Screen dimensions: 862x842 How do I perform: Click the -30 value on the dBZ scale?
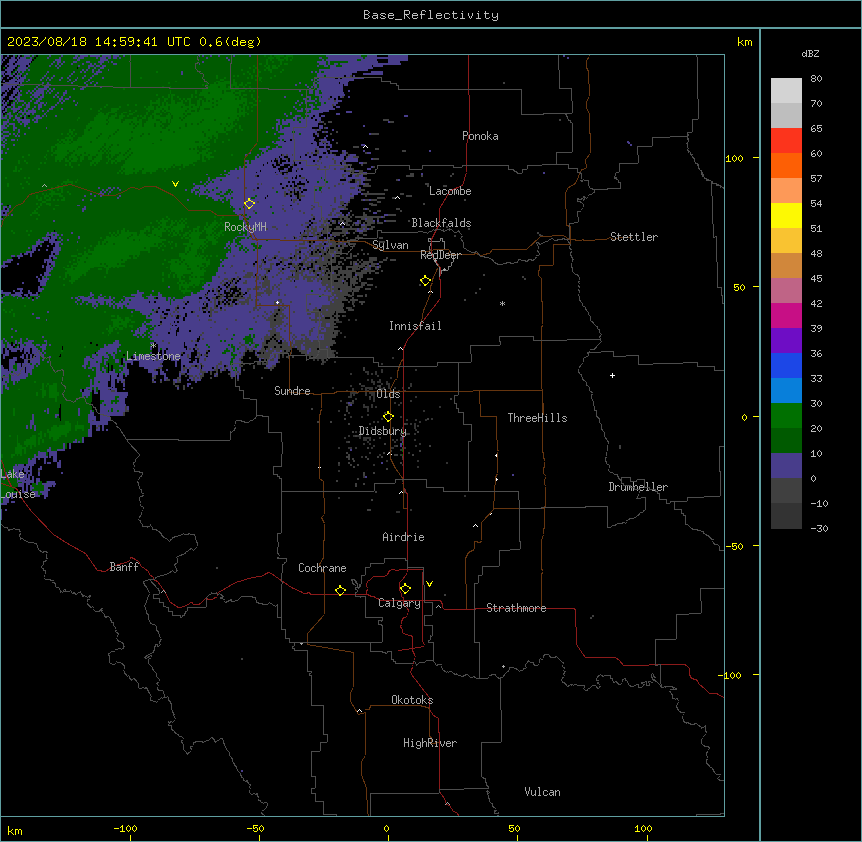click(x=819, y=528)
